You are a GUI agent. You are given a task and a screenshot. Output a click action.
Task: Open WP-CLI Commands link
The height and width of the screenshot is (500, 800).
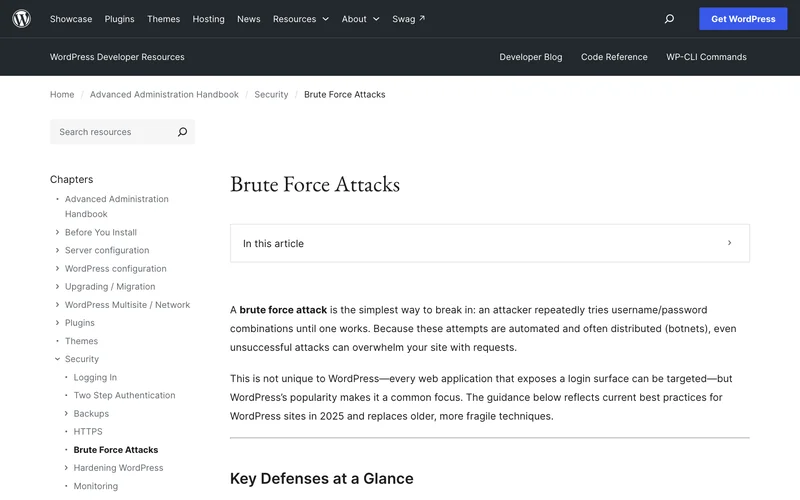click(706, 57)
